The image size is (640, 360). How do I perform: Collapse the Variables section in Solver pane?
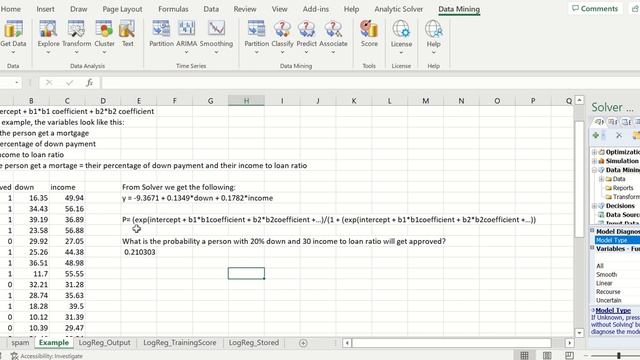coord(592,249)
